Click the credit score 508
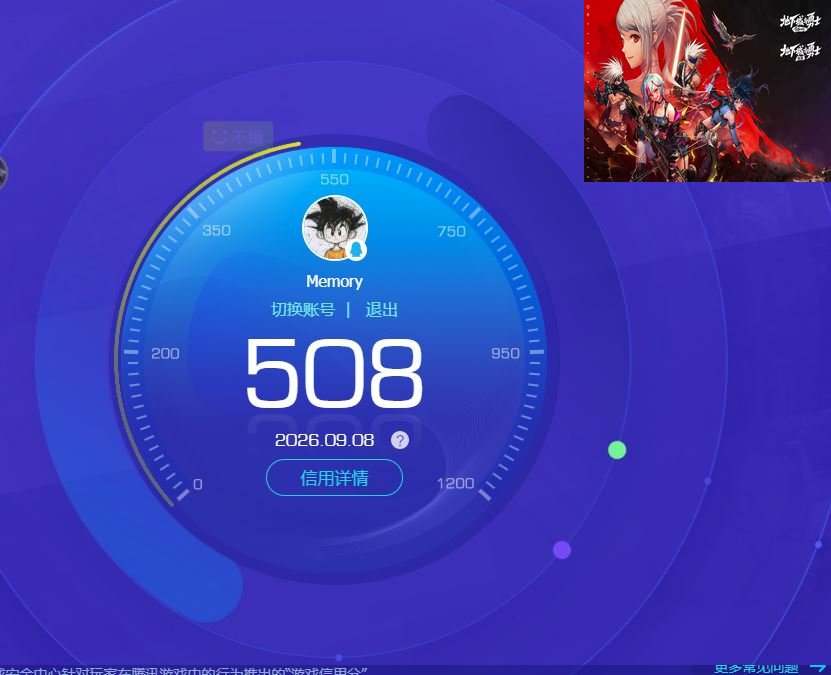Viewport: 831px width, 675px height. (334, 373)
